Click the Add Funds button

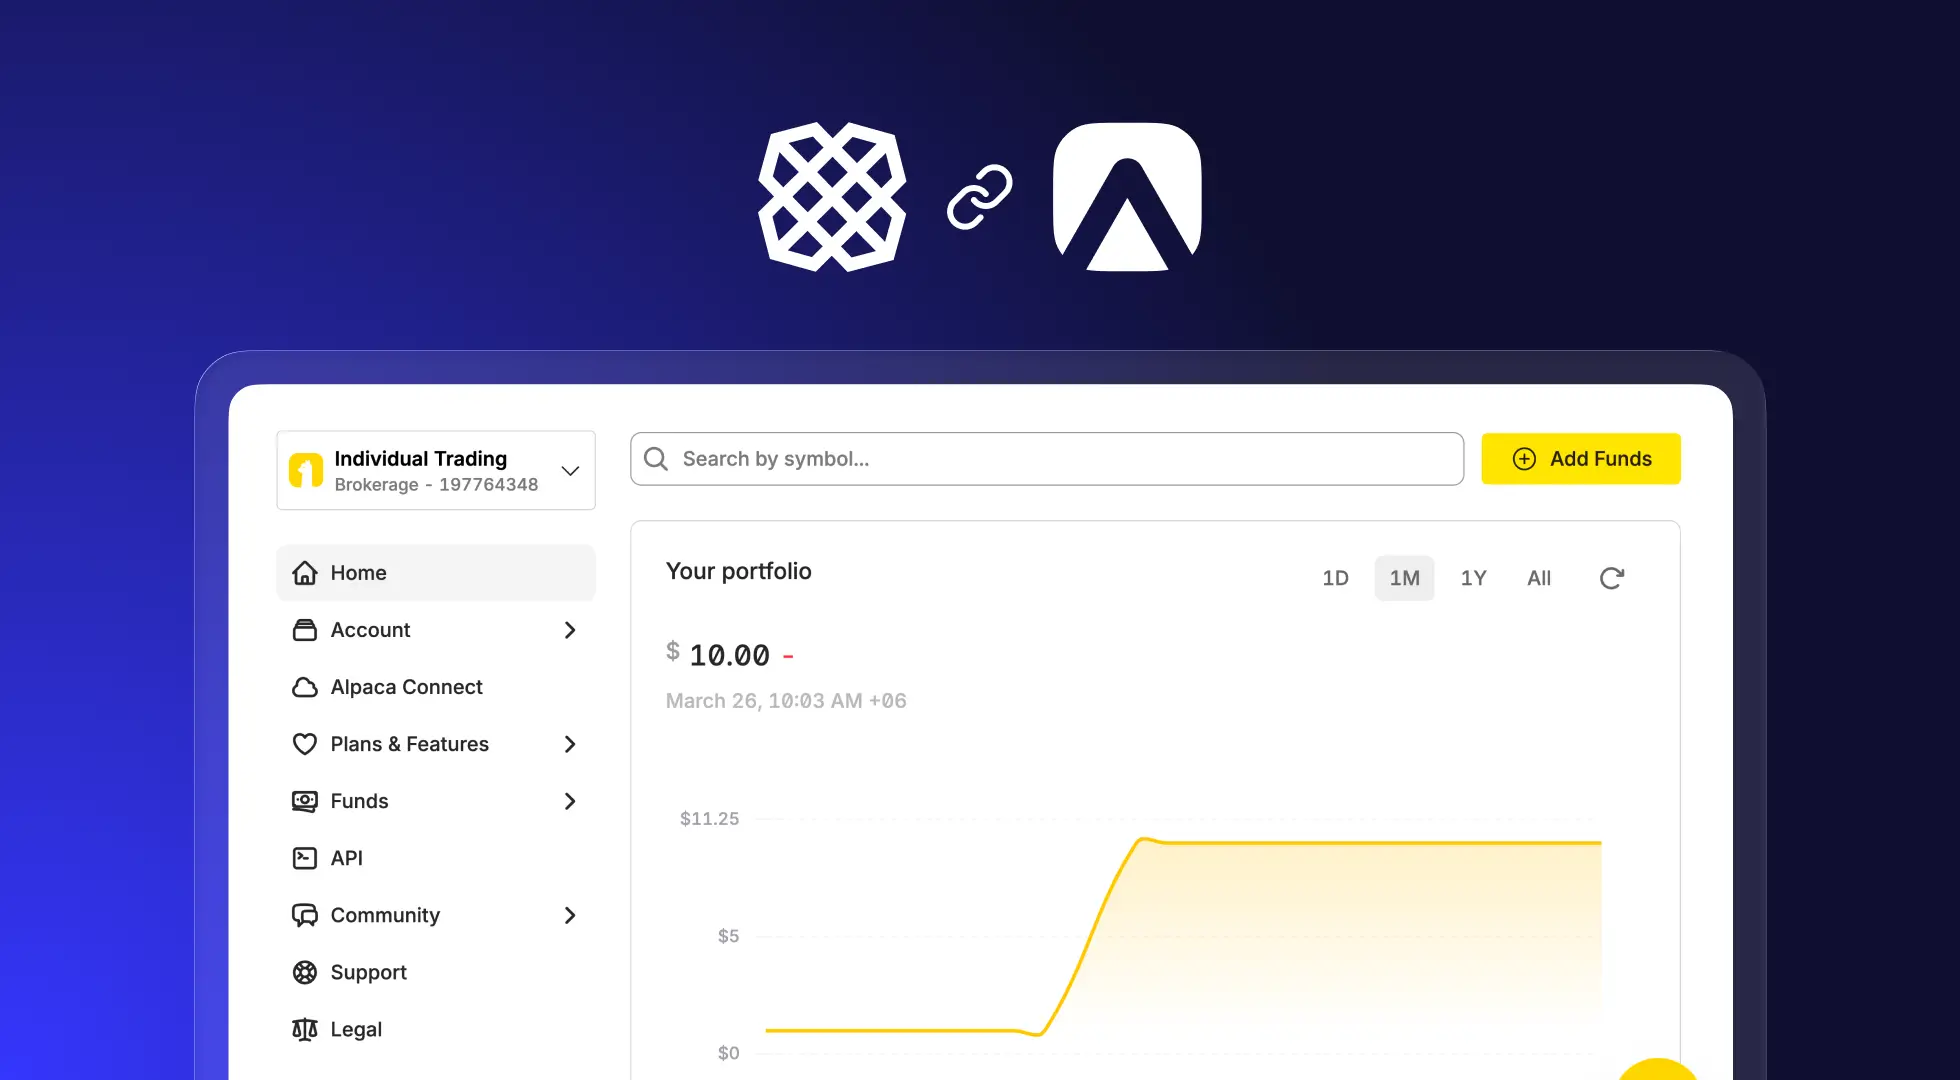[x=1580, y=459]
